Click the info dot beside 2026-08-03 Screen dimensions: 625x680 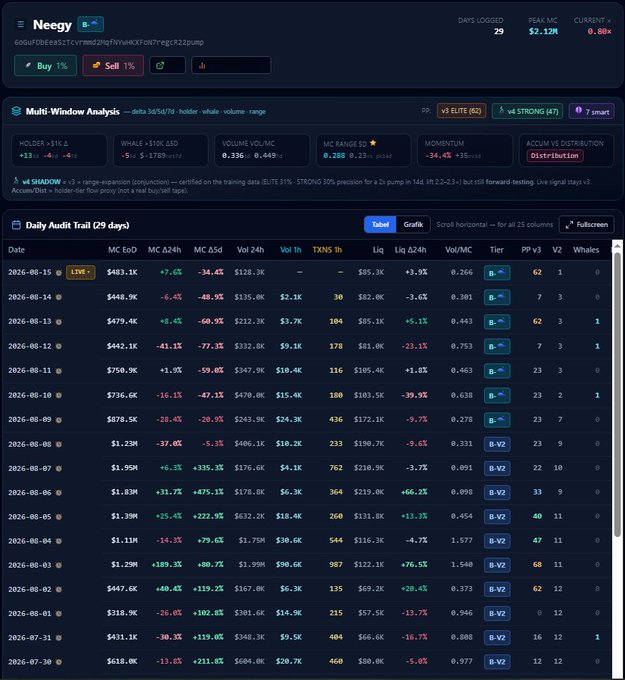coord(59,565)
